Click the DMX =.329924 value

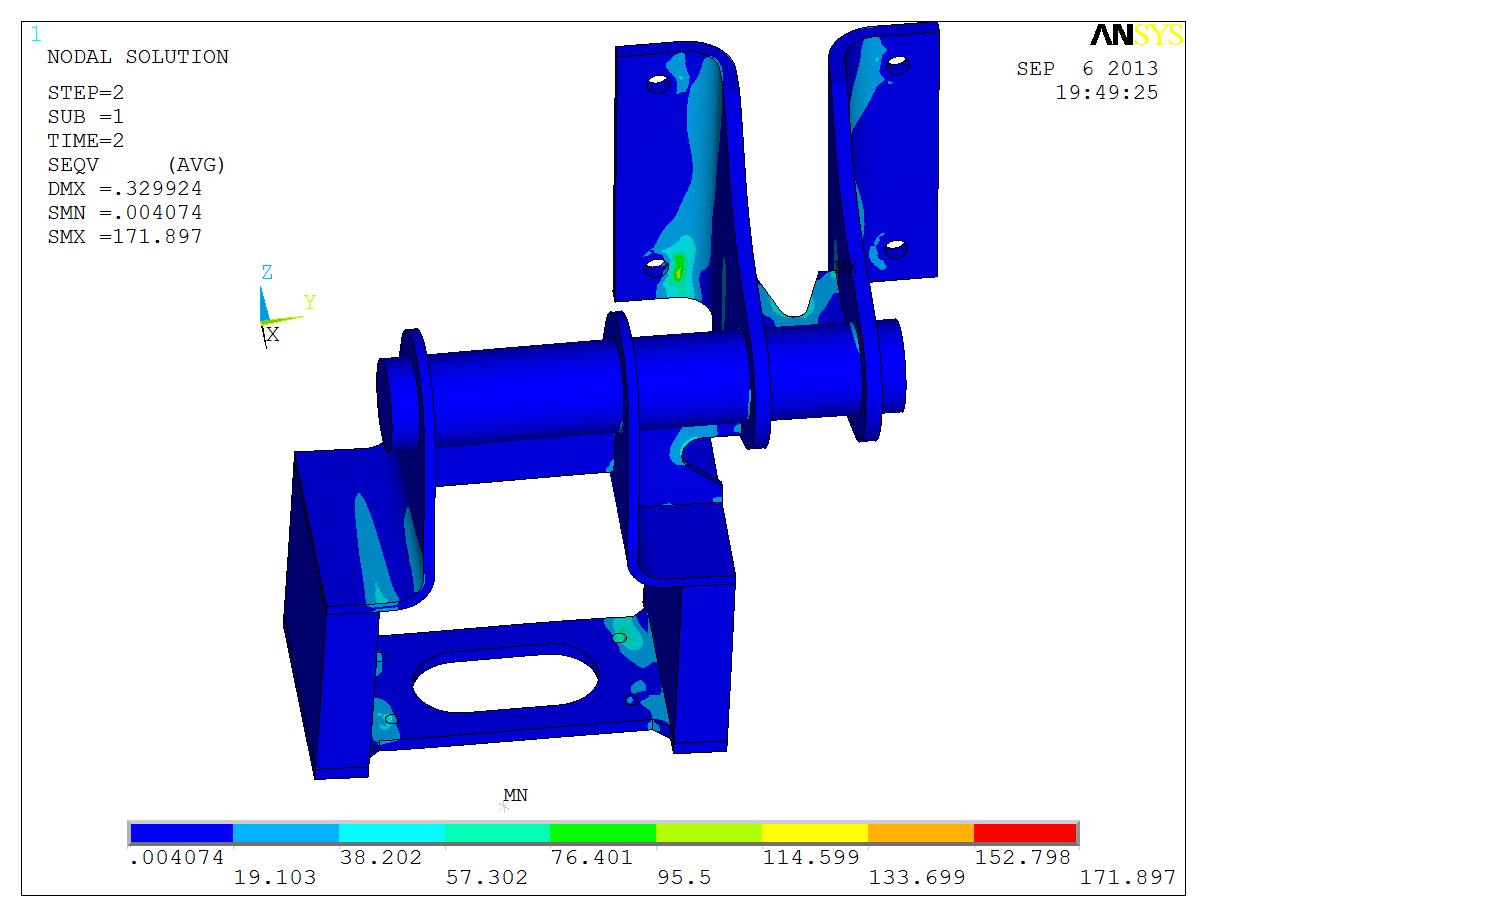(x=125, y=189)
